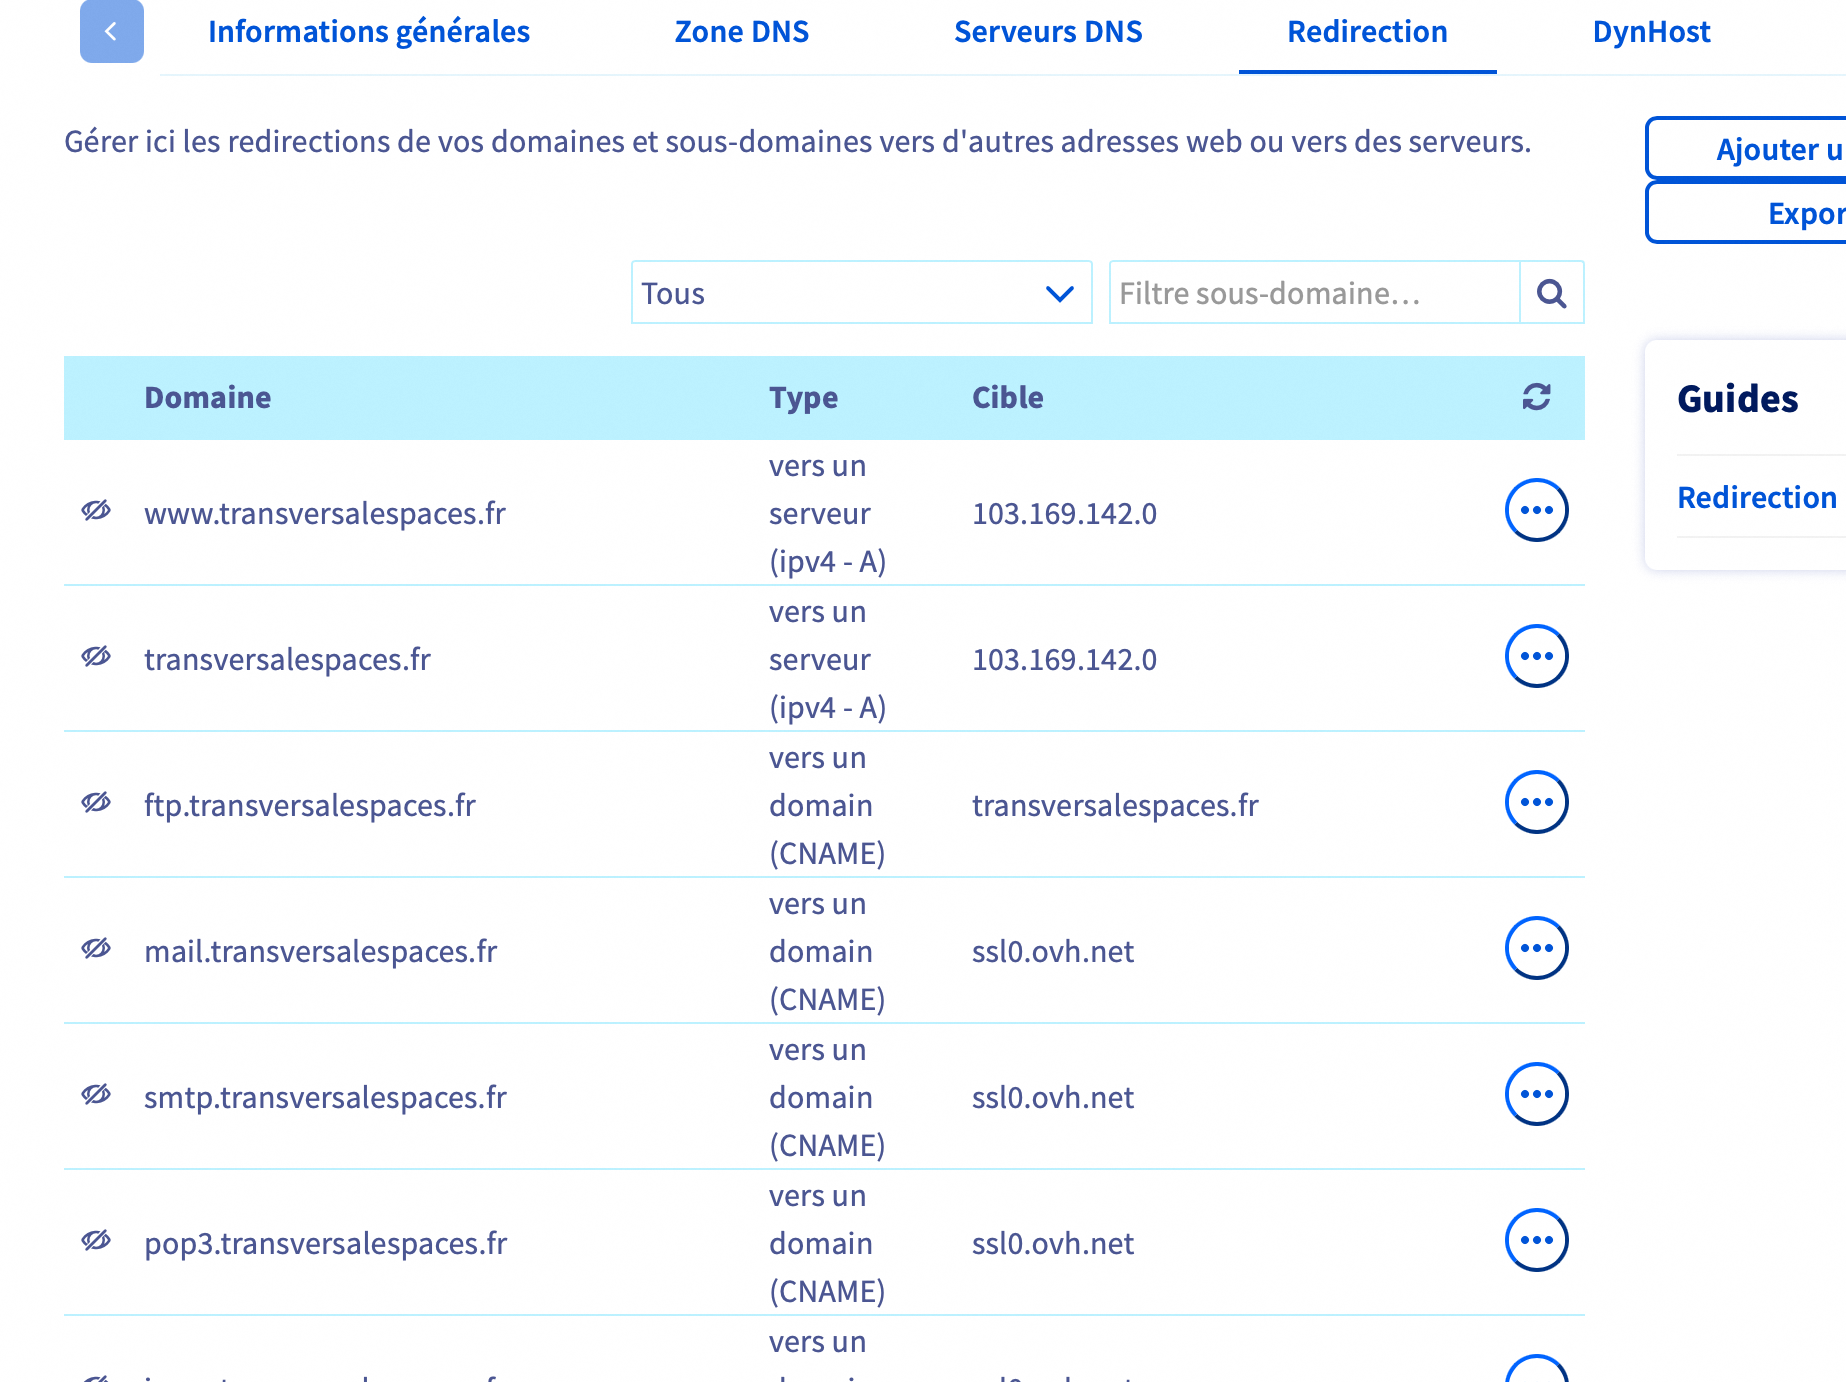Open actions menu for www.transversalespaces.fr

pos(1536,510)
